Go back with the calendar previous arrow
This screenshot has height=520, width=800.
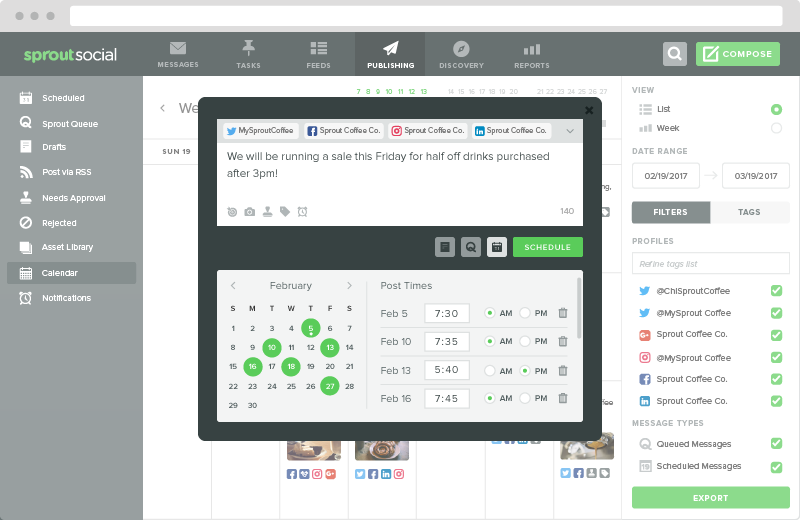click(162, 108)
